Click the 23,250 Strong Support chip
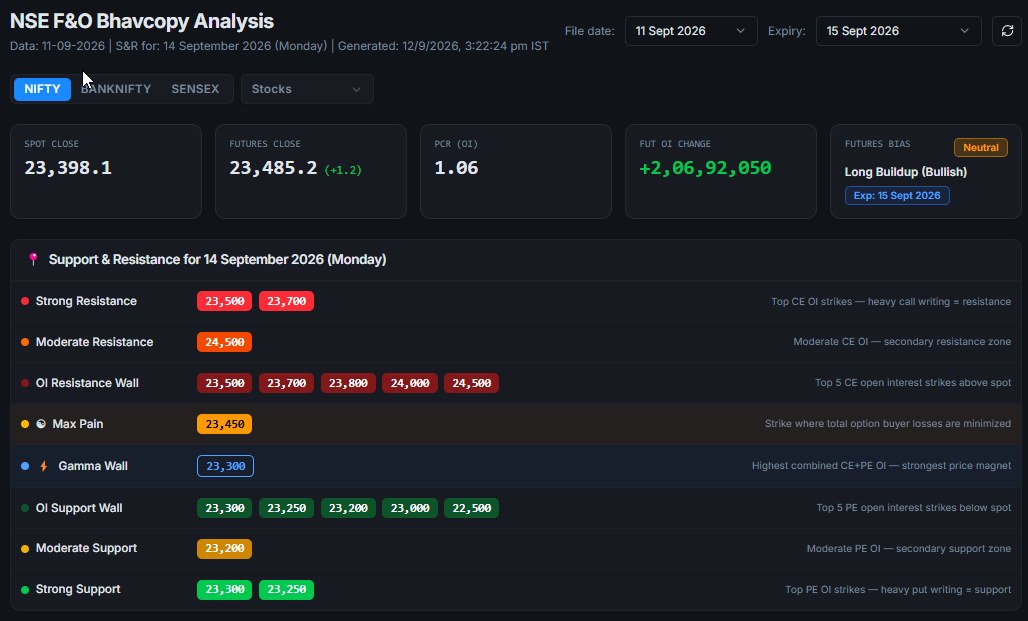The width and height of the screenshot is (1028, 621). [x=287, y=590]
